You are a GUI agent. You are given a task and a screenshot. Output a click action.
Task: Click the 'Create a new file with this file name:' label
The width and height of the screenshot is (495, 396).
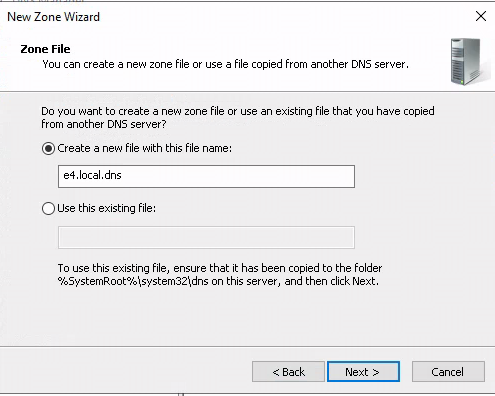click(144, 148)
